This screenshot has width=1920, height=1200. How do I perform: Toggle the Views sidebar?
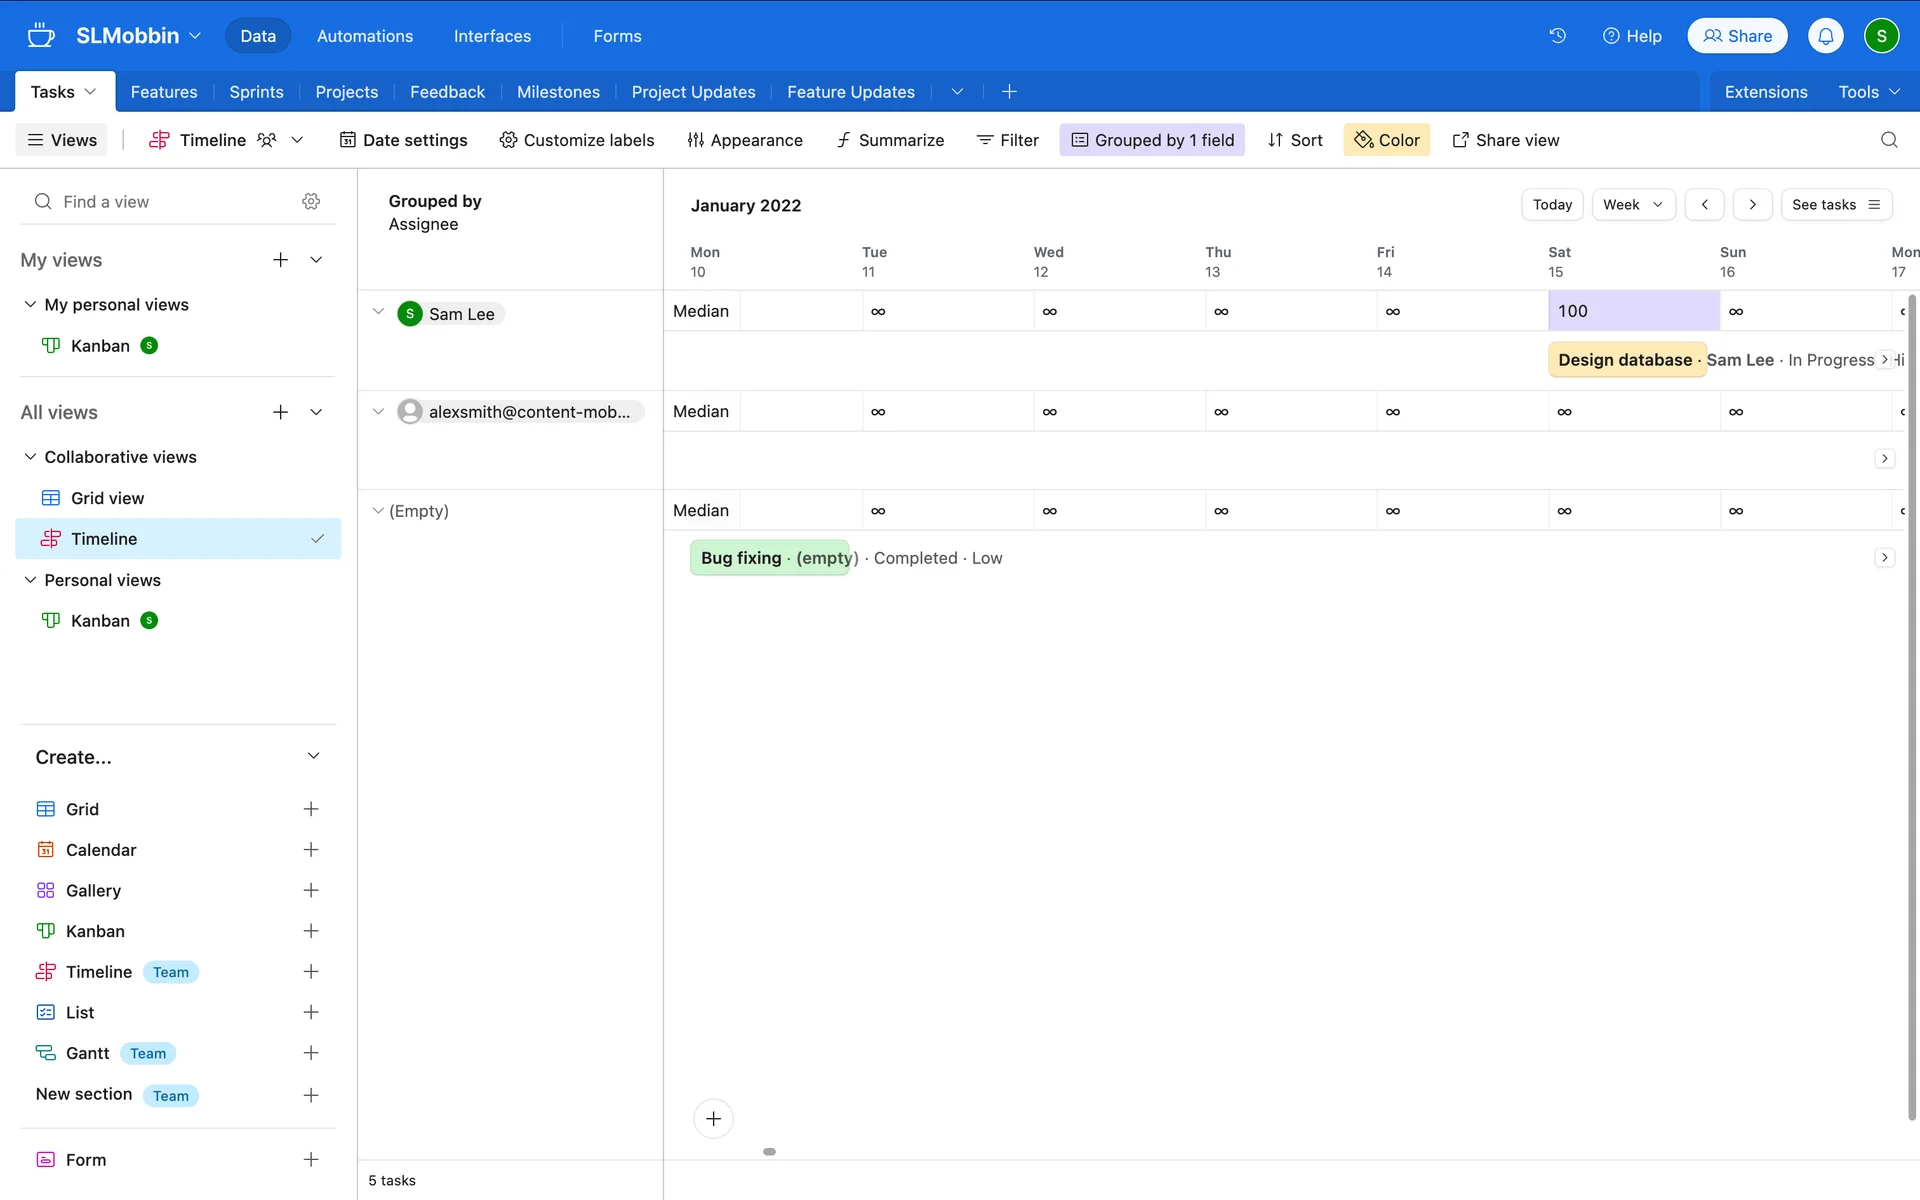(x=62, y=140)
